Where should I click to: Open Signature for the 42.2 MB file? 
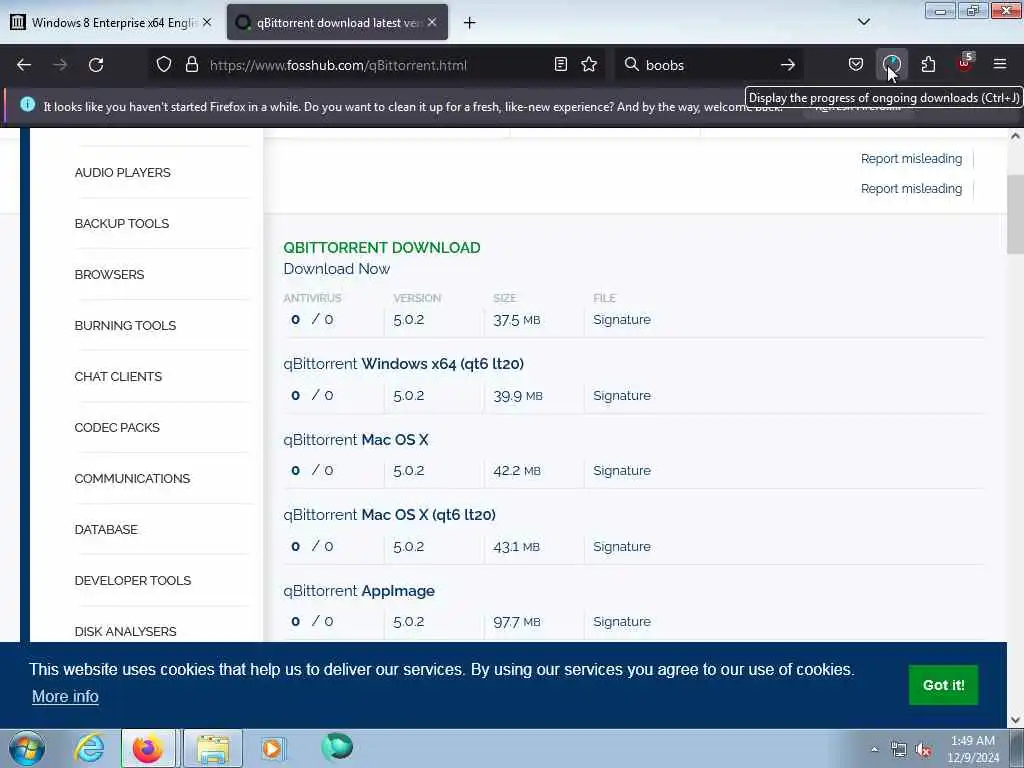[x=622, y=471]
